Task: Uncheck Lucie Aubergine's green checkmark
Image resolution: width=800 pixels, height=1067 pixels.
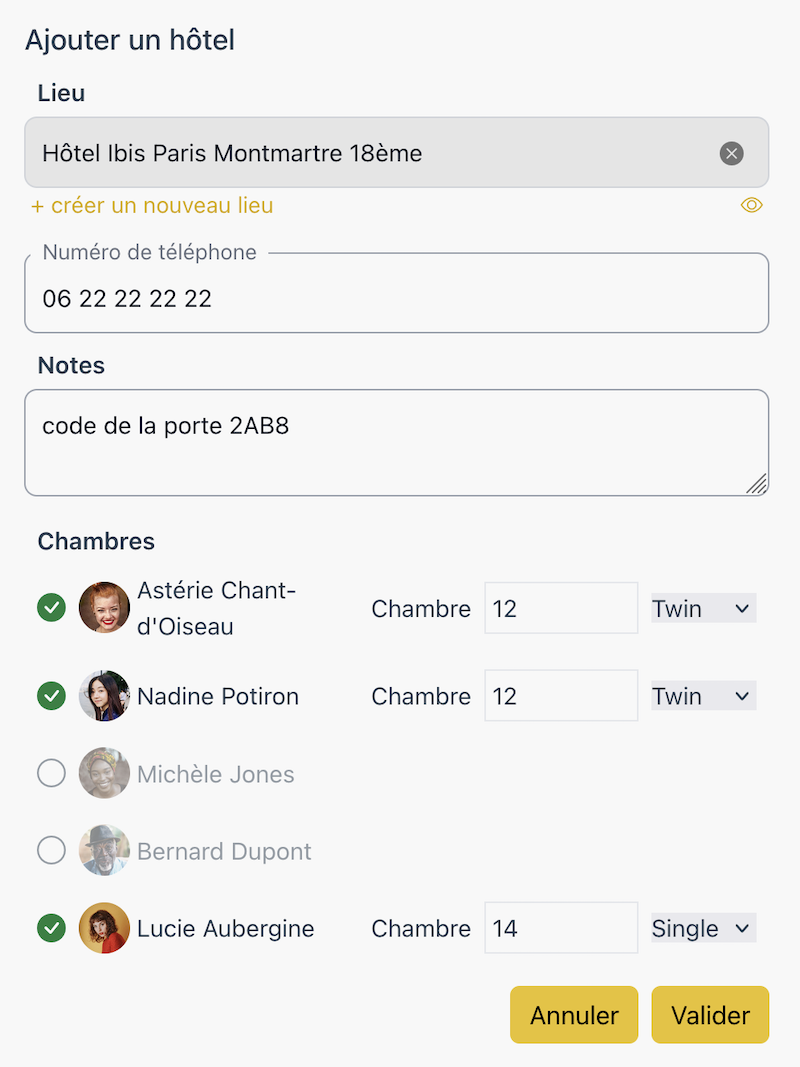Action: point(51,928)
